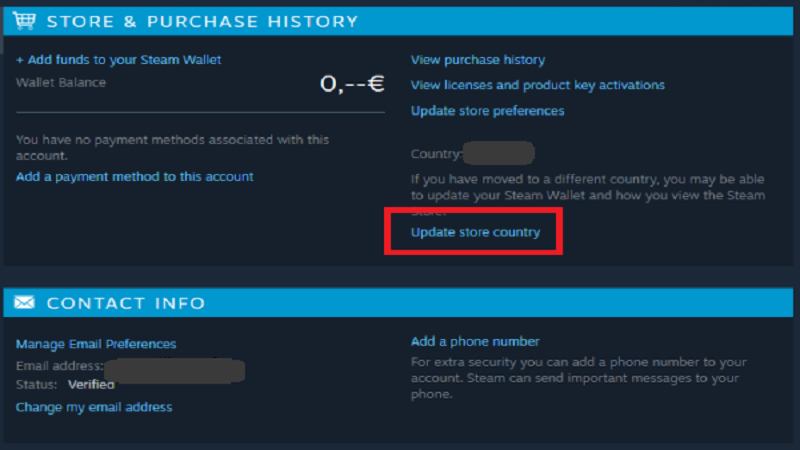Click the Update store country link

475,232
